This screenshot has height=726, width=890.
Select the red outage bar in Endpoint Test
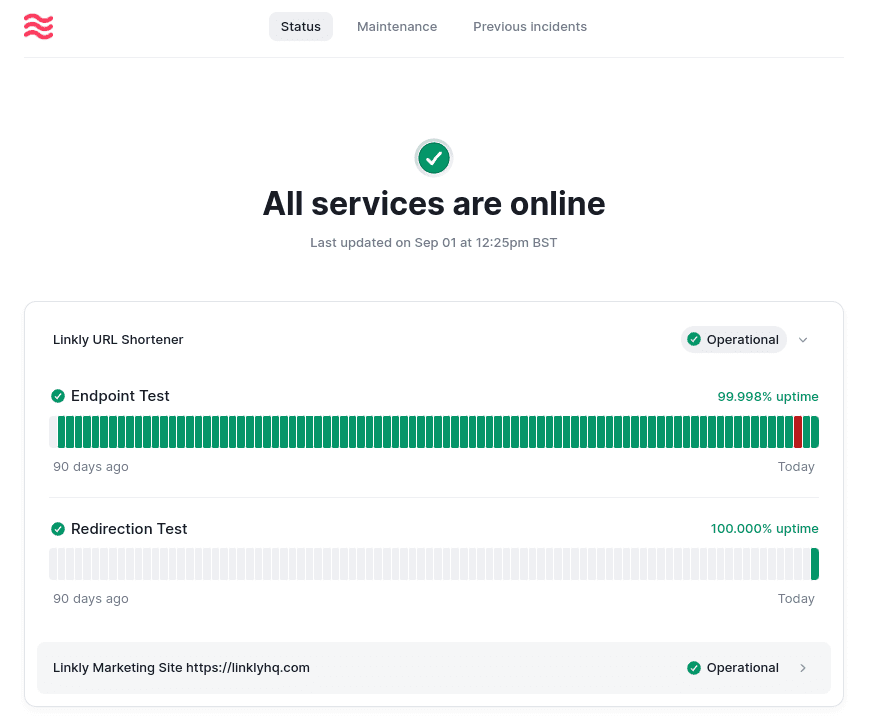pos(798,432)
